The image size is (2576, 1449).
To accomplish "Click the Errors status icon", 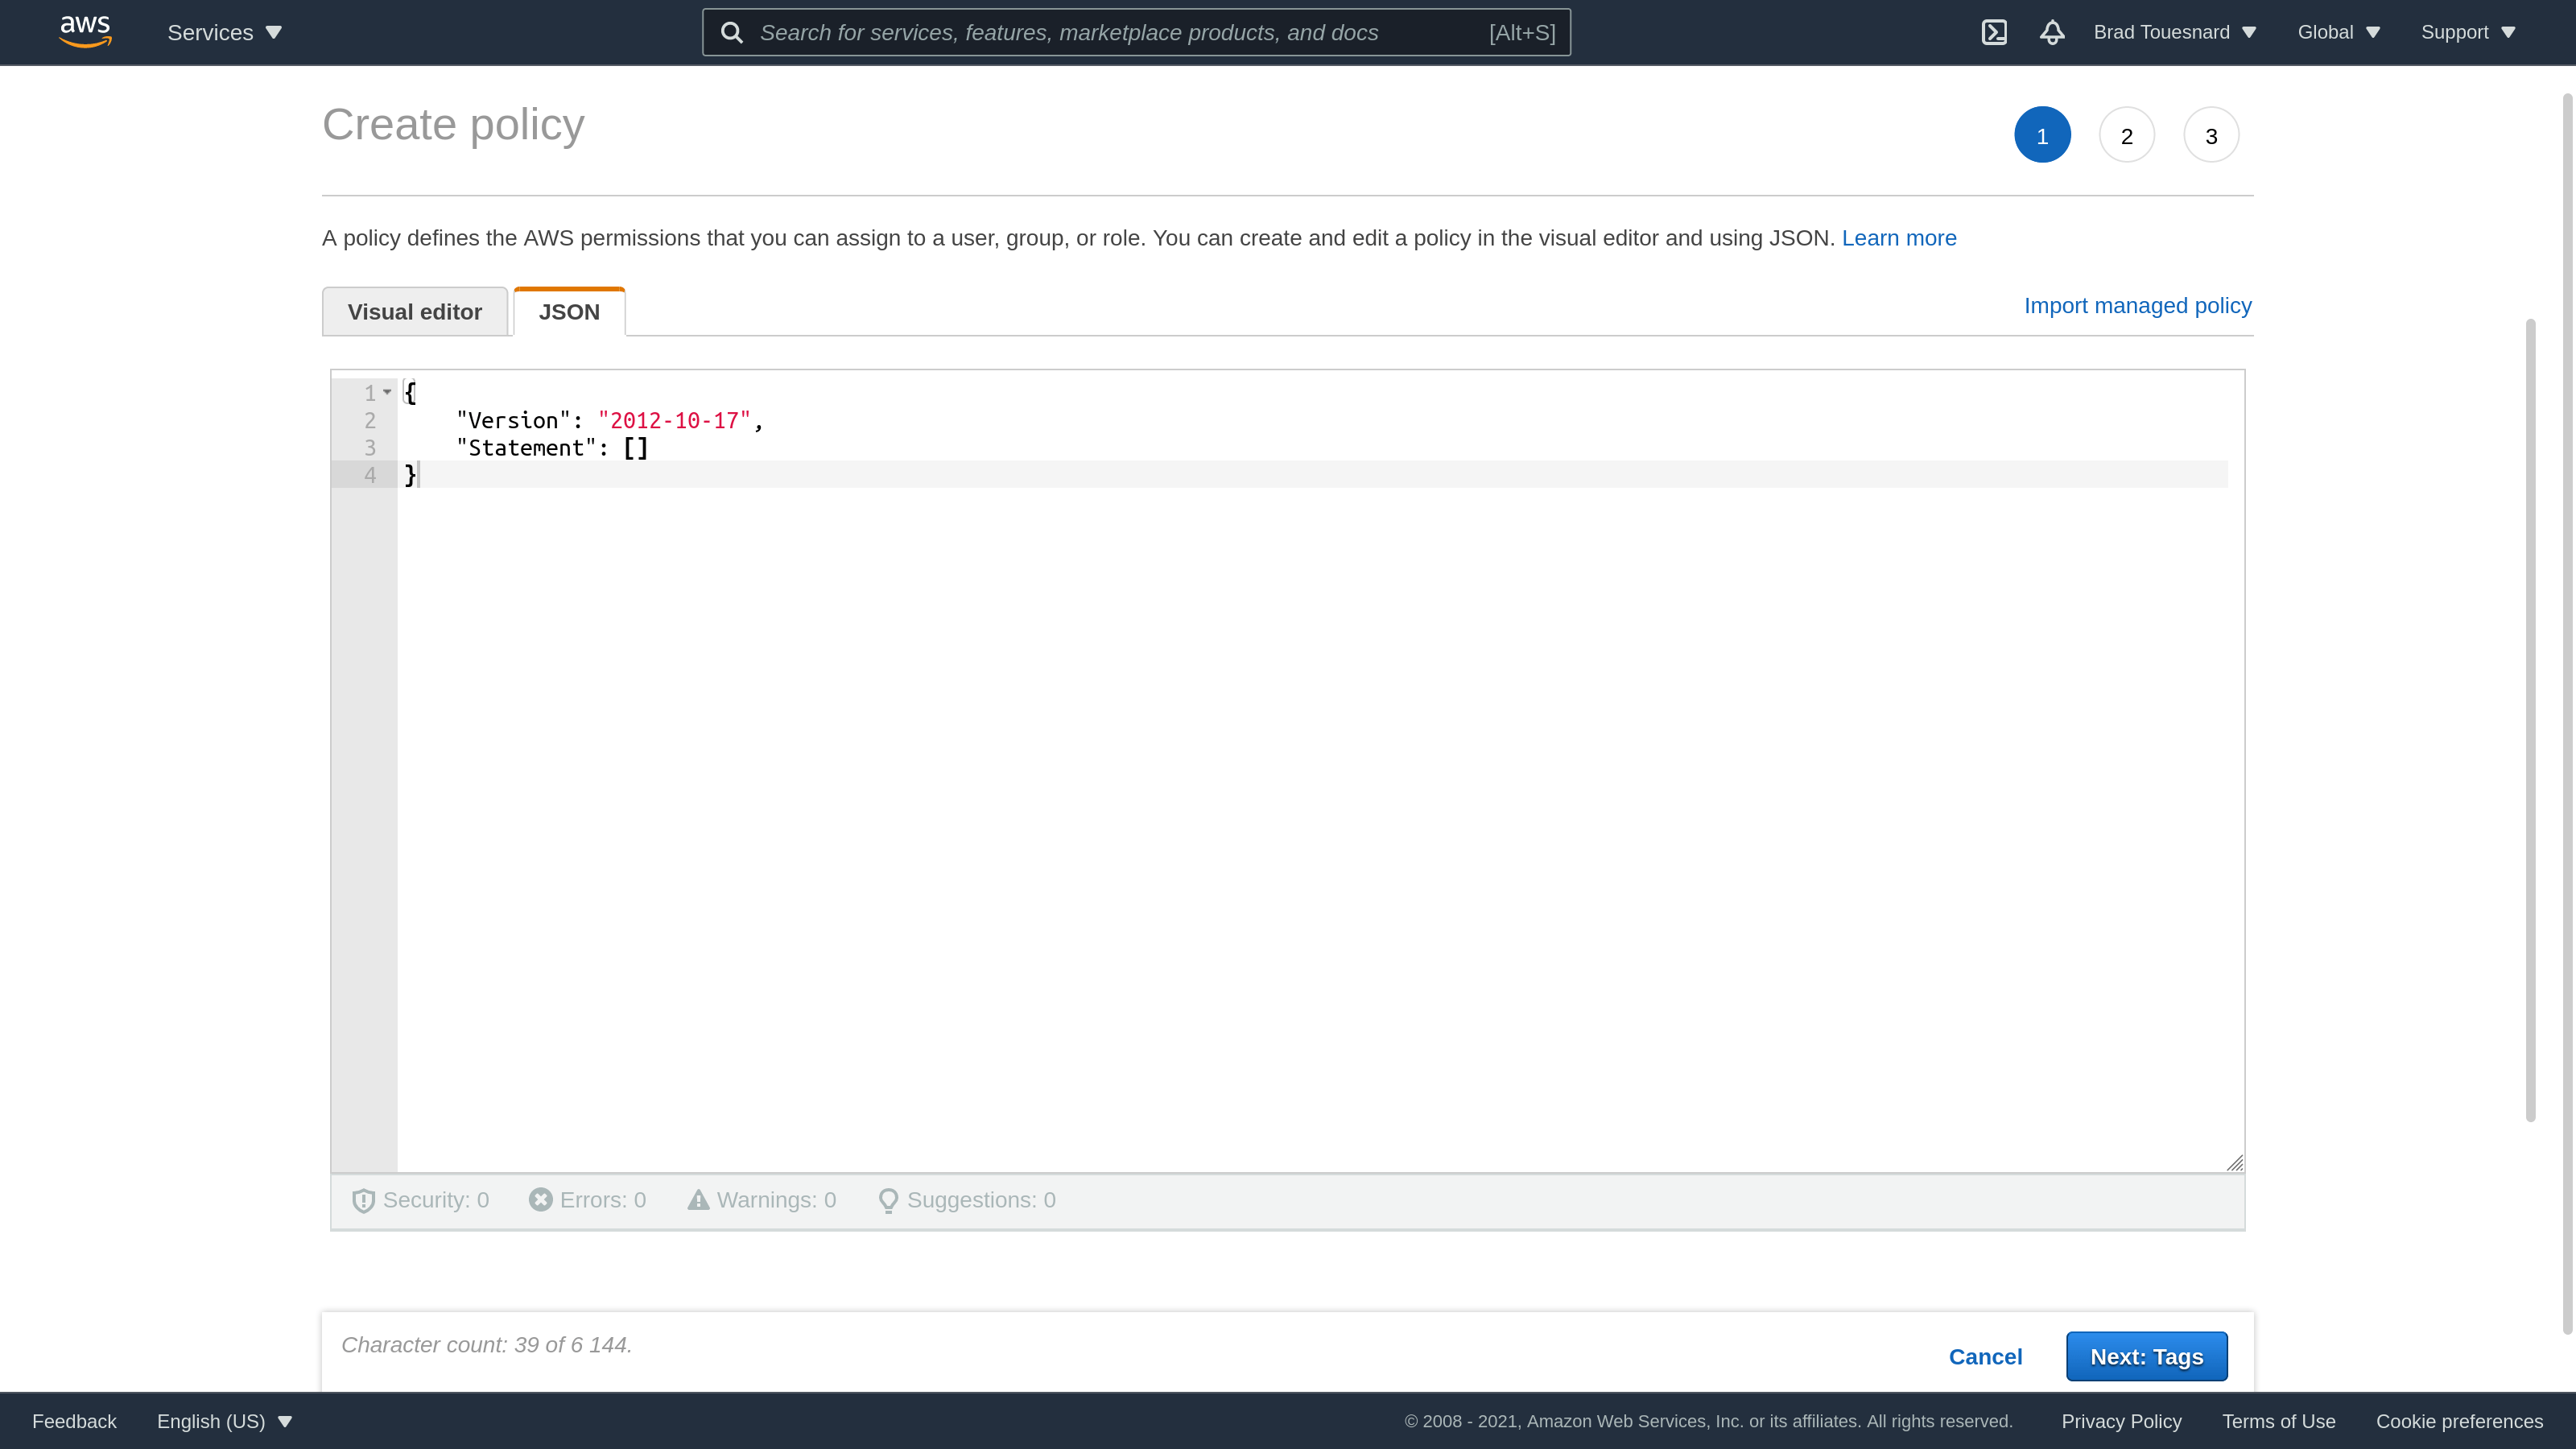I will pyautogui.click(x=541, y=1200).
